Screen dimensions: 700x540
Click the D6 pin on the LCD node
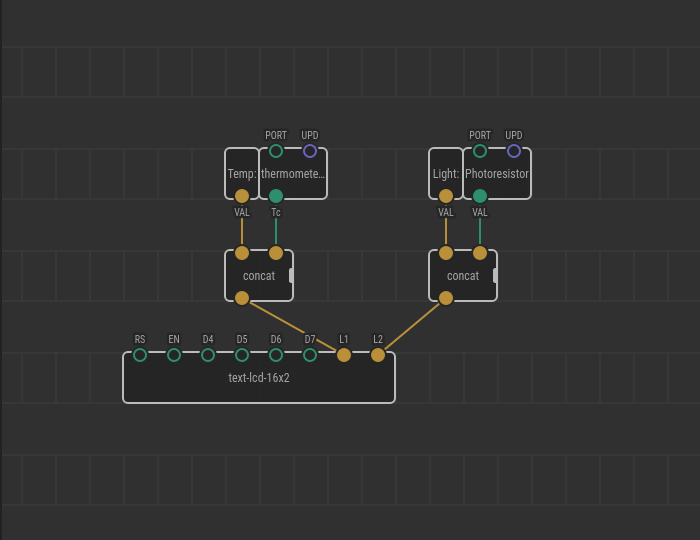coord(276,355)
